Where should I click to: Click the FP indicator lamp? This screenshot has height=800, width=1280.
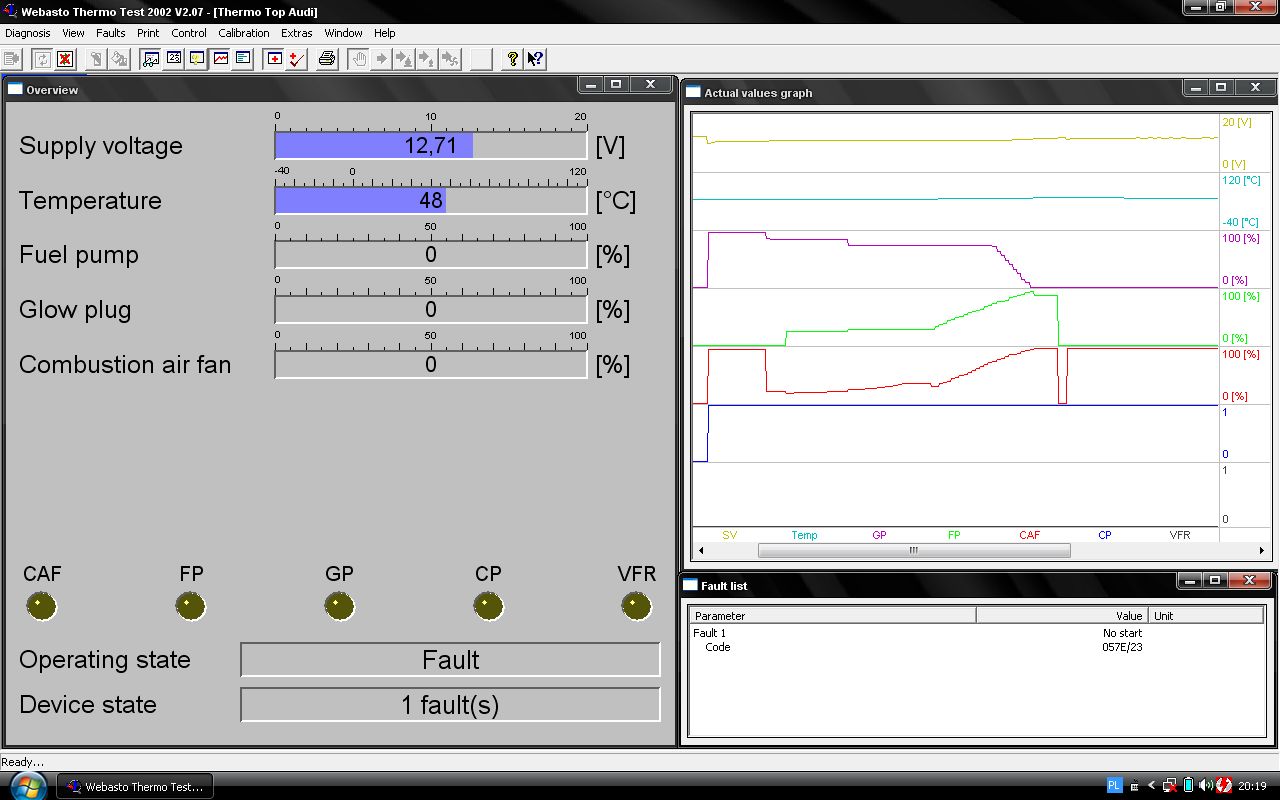[190, 606]
